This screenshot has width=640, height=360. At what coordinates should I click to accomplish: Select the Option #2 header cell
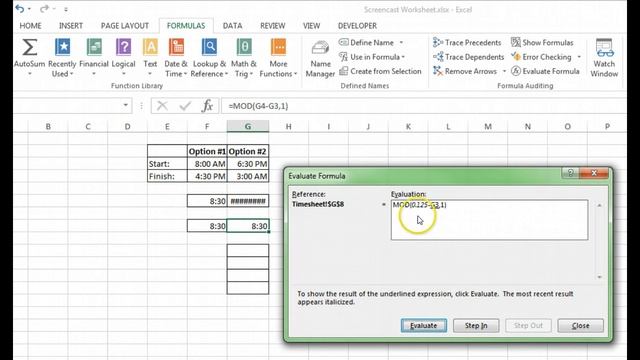pyautogui.click(x=248, y=151)
